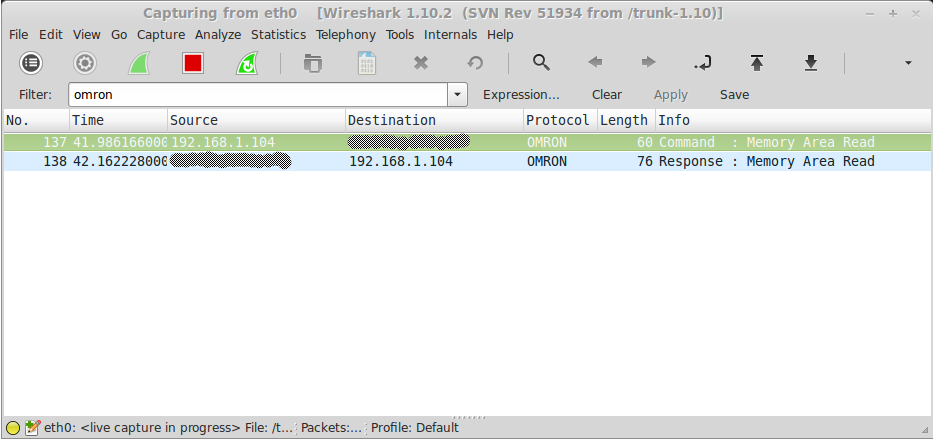Minimize the Wireshark window
Screen dimensions: 933x439
[x=870, y=14]
